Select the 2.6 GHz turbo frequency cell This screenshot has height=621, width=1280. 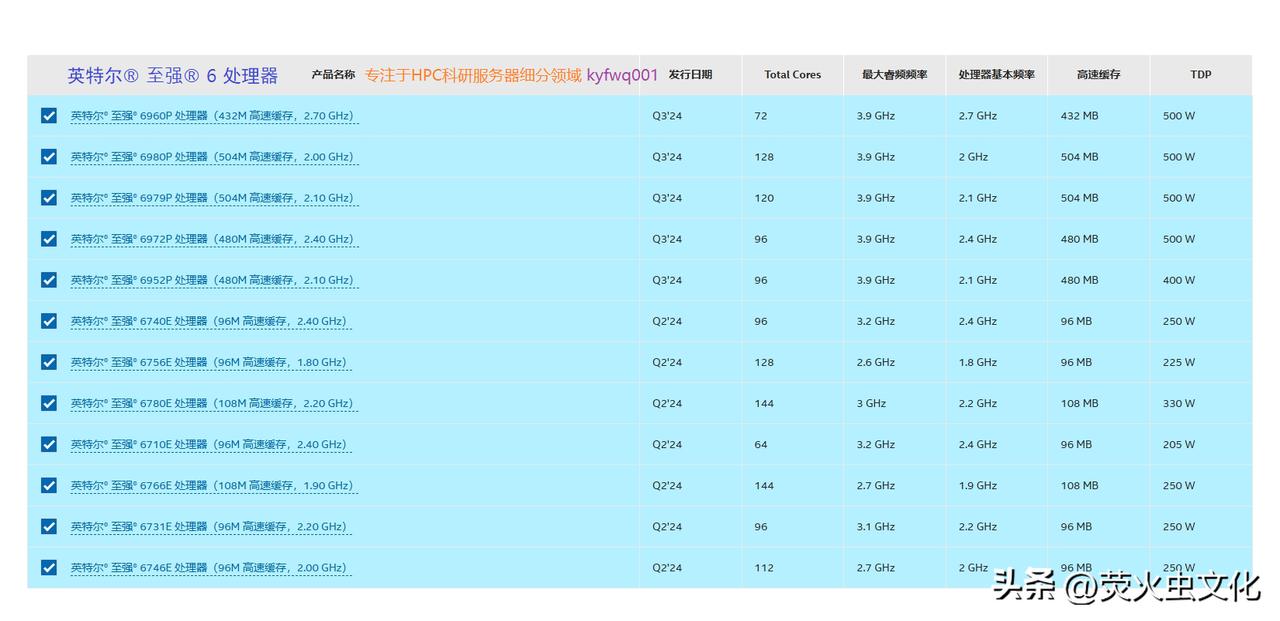click(875, 362)
